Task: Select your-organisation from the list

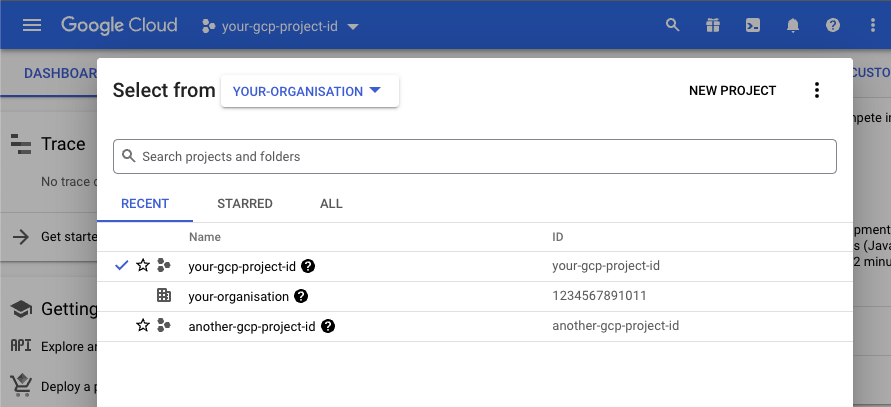Action: point(239,296)
